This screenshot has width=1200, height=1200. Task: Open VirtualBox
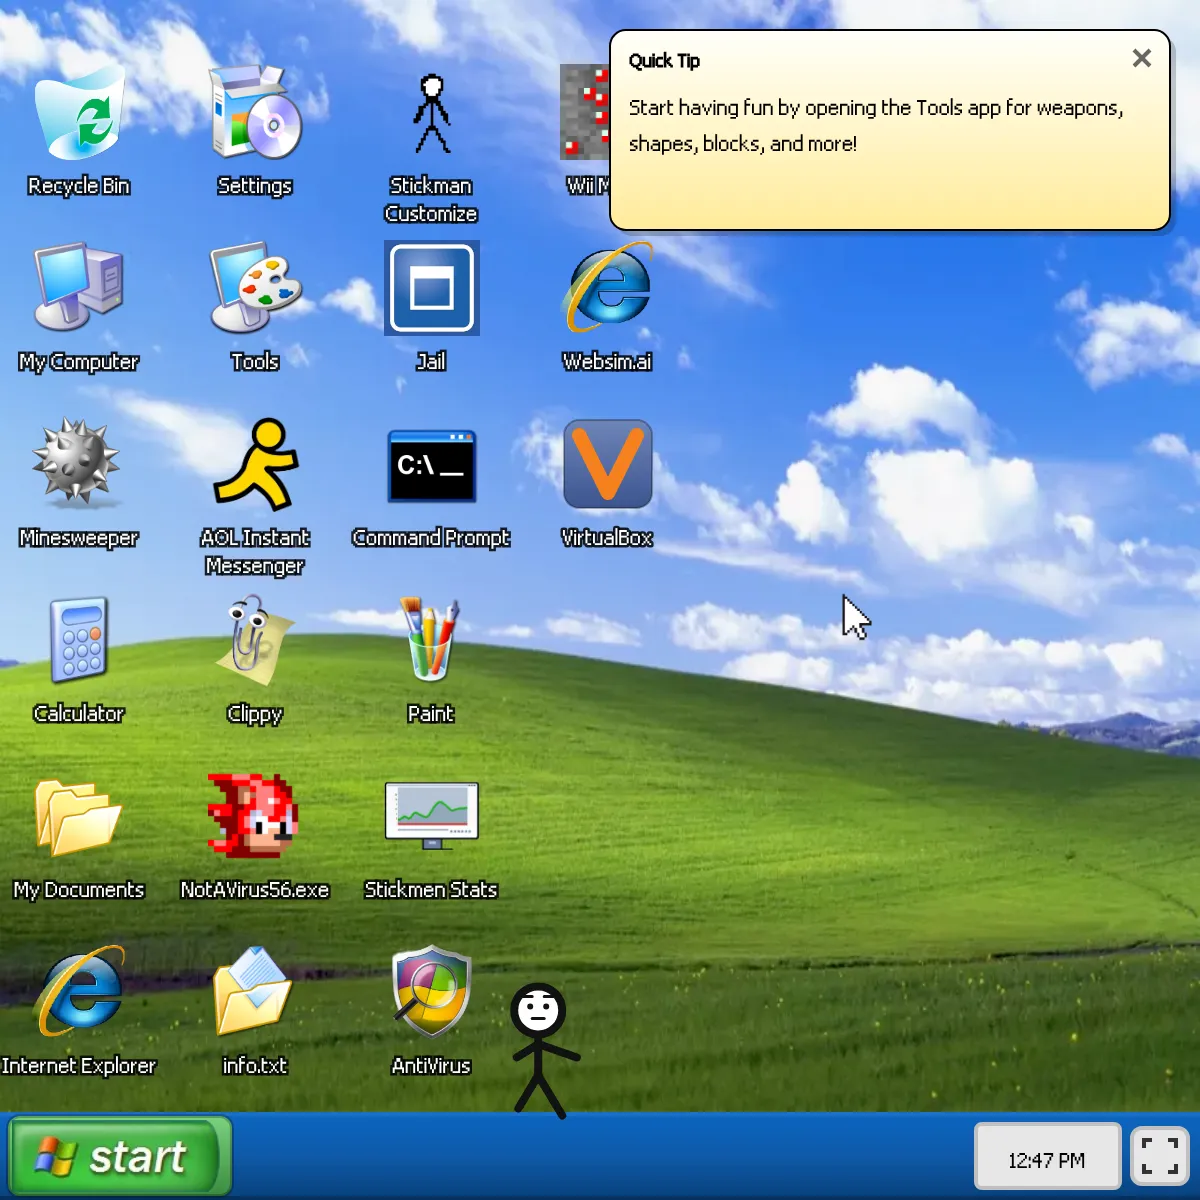[607, 465]
